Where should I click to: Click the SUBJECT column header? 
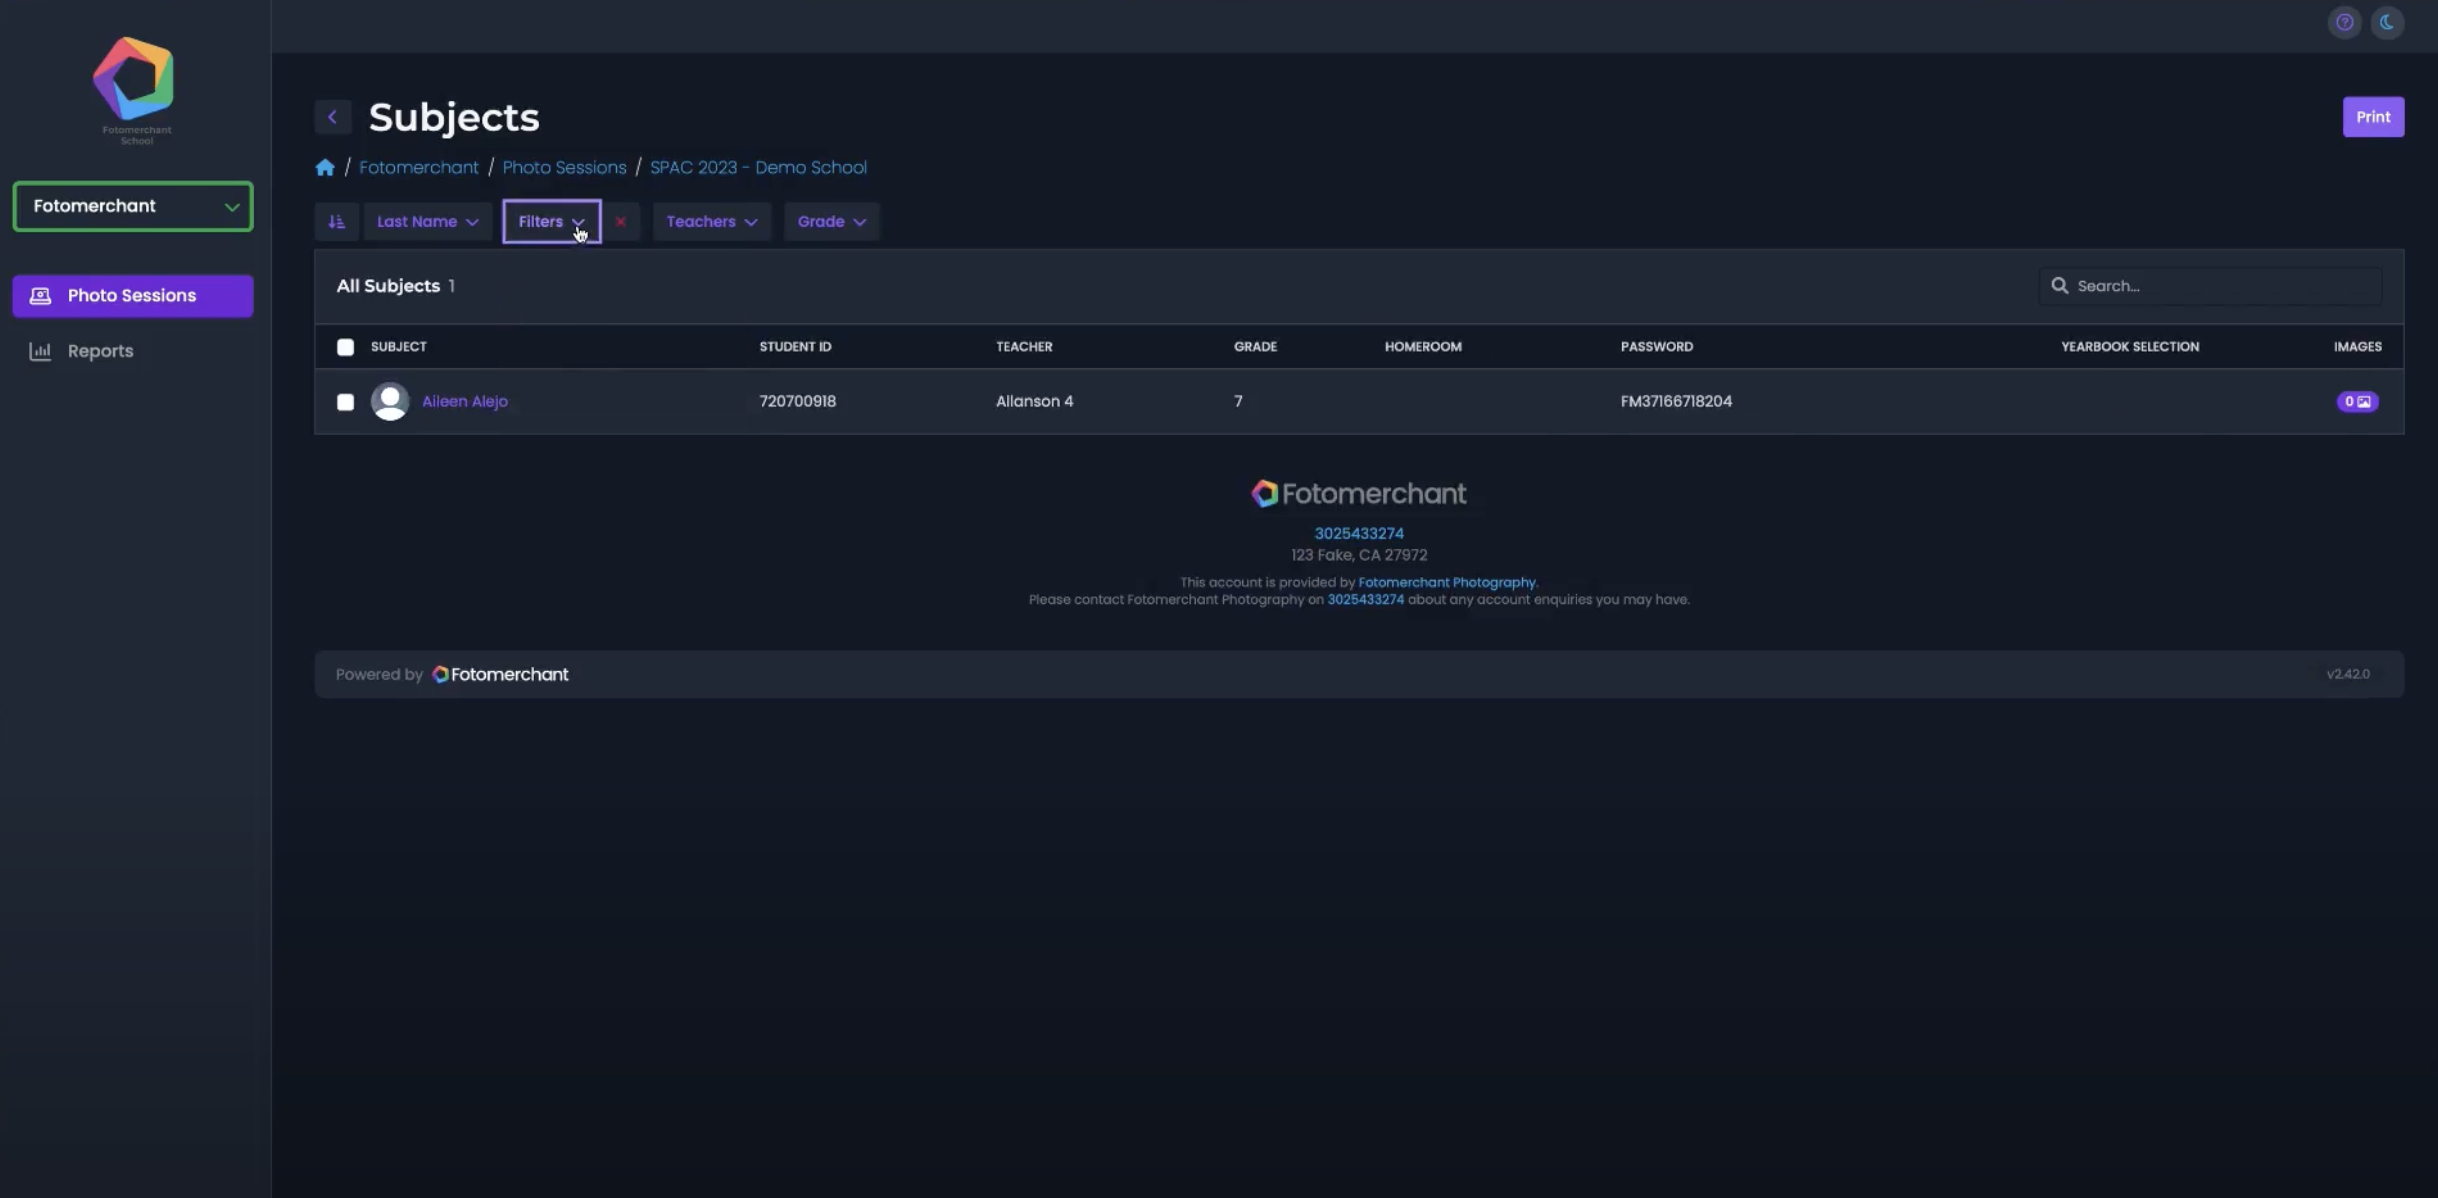pos(399,347)
